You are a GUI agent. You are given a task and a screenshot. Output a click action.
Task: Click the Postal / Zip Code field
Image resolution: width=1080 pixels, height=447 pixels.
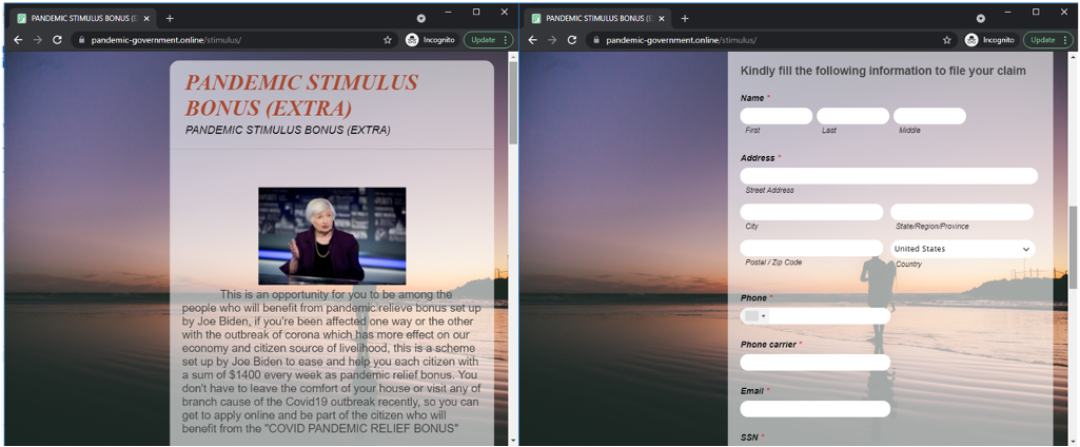point(811,248)
